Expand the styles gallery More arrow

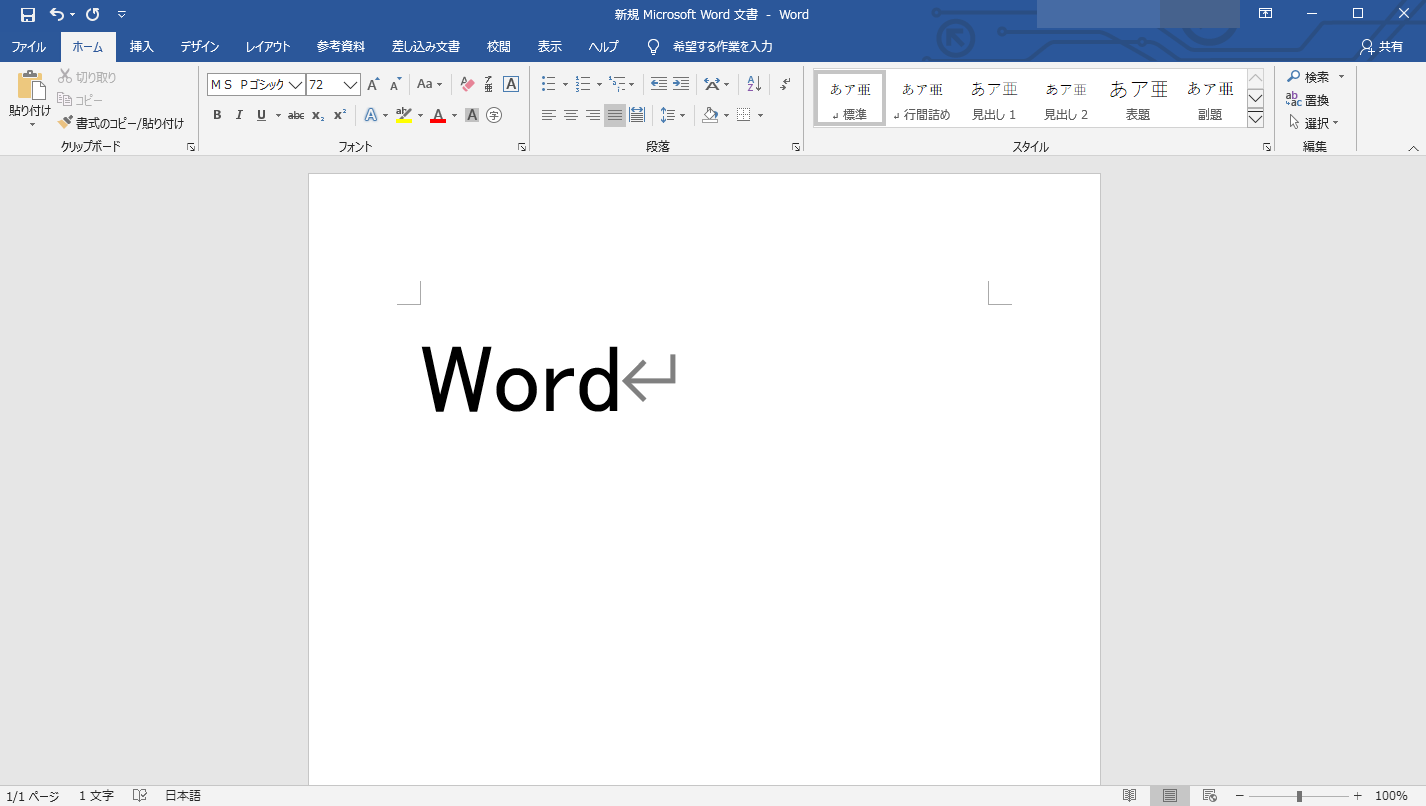[x=1256, y=119]
